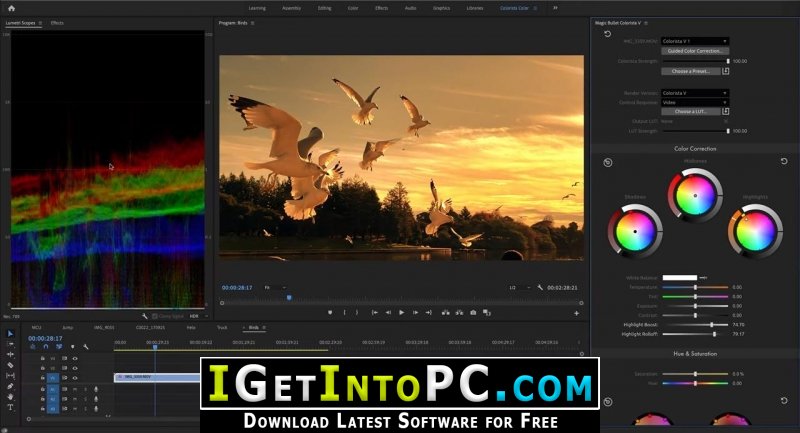The height and width of the screenshot is (433, 800).
Task: Open Render Version Colorista V dropdown
Action: tap(695, 93)
